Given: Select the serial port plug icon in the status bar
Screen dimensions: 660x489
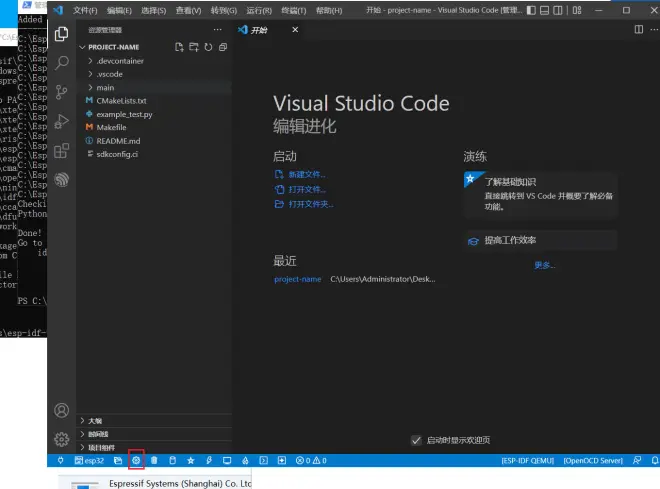Looking at the screenshot, I should click(61, 460).
